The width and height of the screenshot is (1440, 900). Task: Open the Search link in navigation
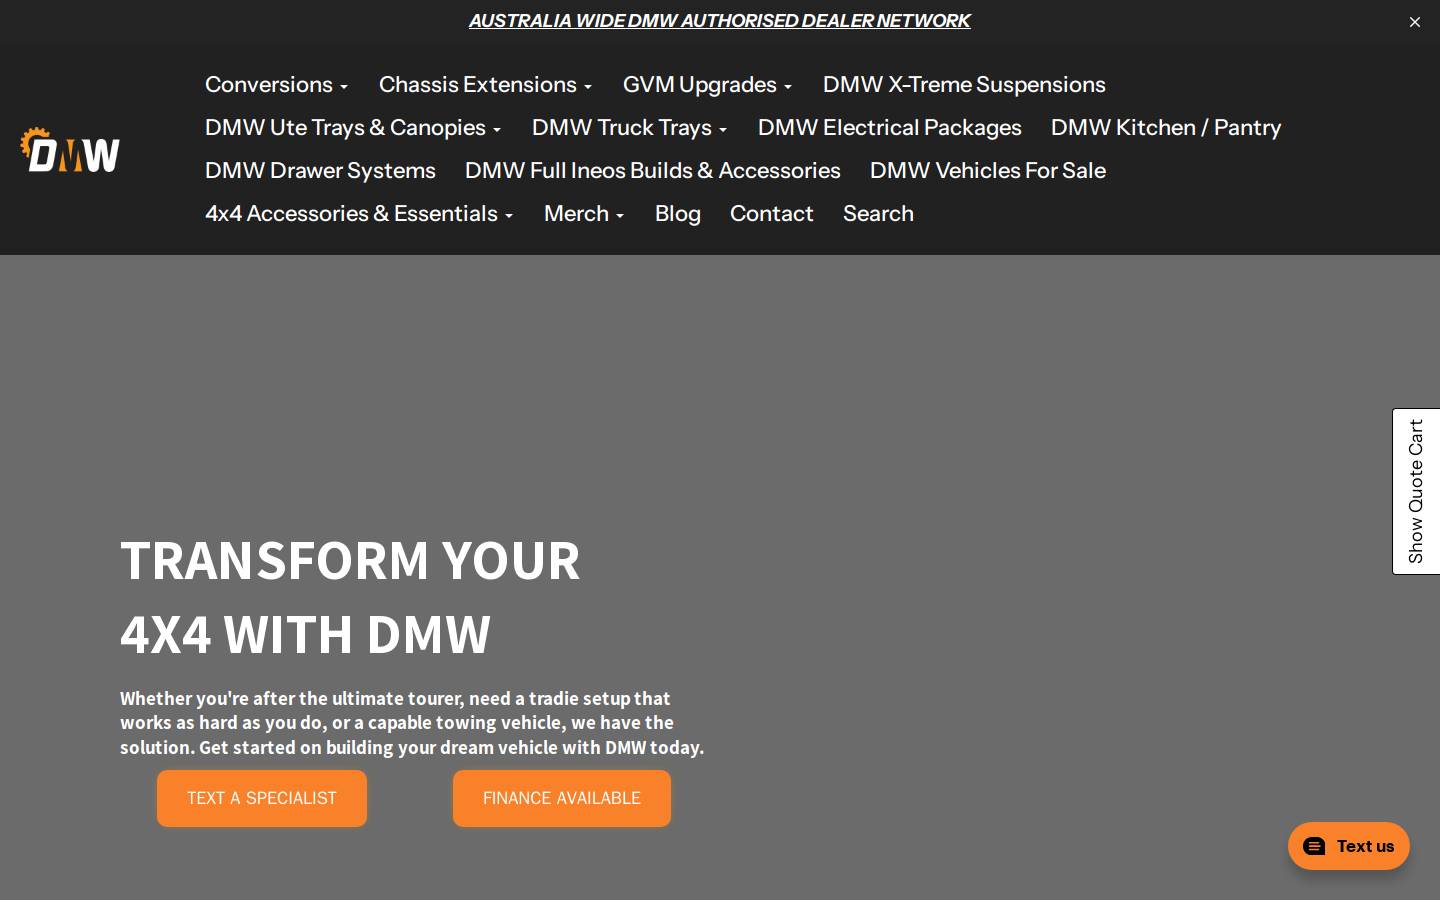click(878, 214)
